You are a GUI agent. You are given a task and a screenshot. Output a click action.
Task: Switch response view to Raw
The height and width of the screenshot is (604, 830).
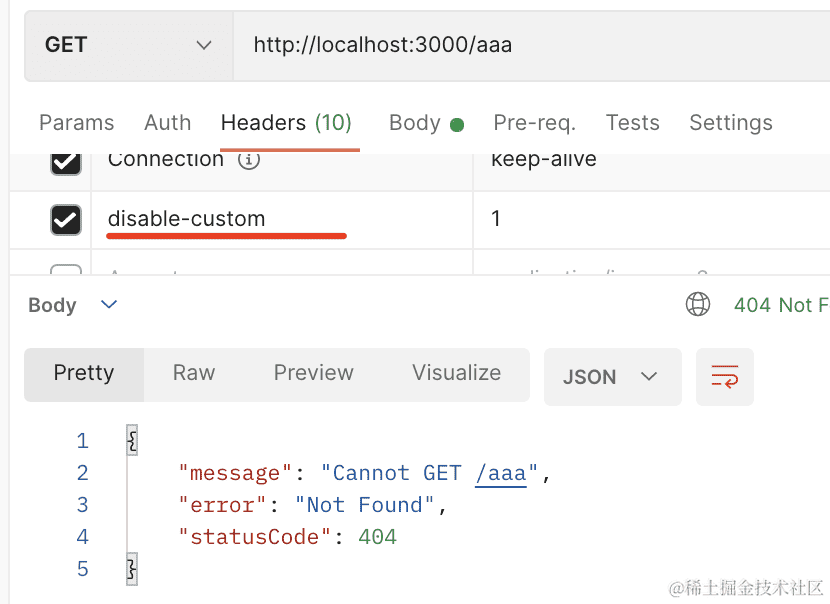click(x=193, y=373)
